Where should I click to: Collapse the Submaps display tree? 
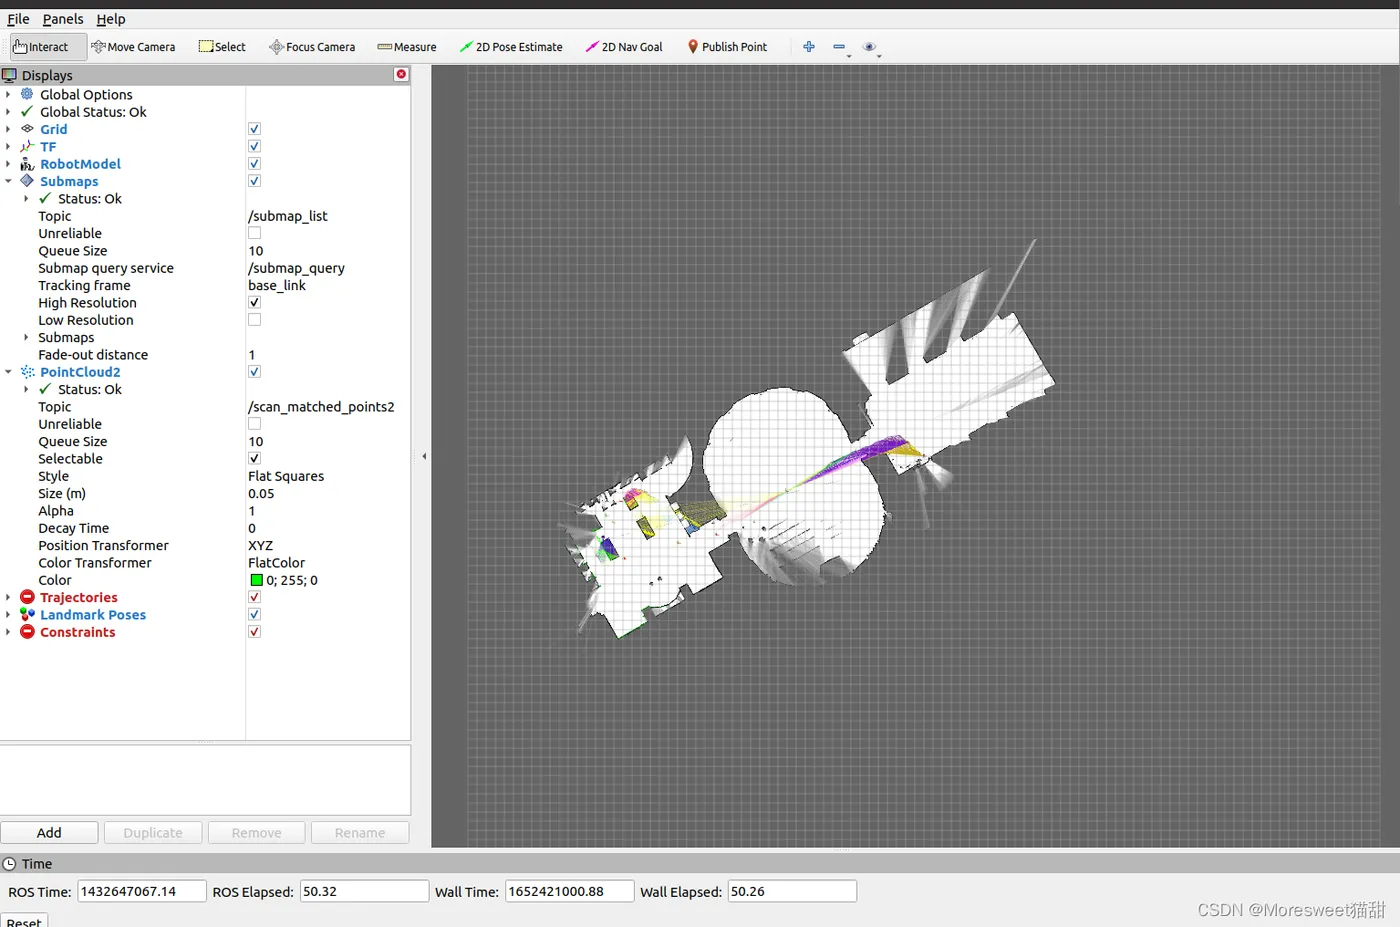click(x=8, y=181)
